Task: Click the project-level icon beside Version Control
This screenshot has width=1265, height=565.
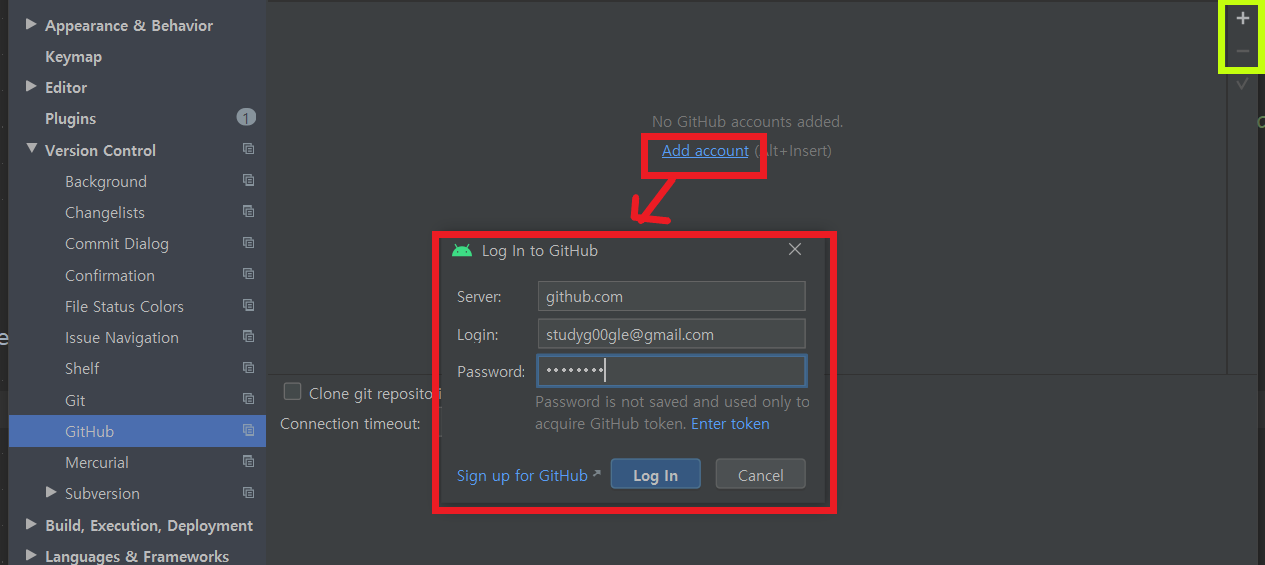Action: tap(248, 149)
